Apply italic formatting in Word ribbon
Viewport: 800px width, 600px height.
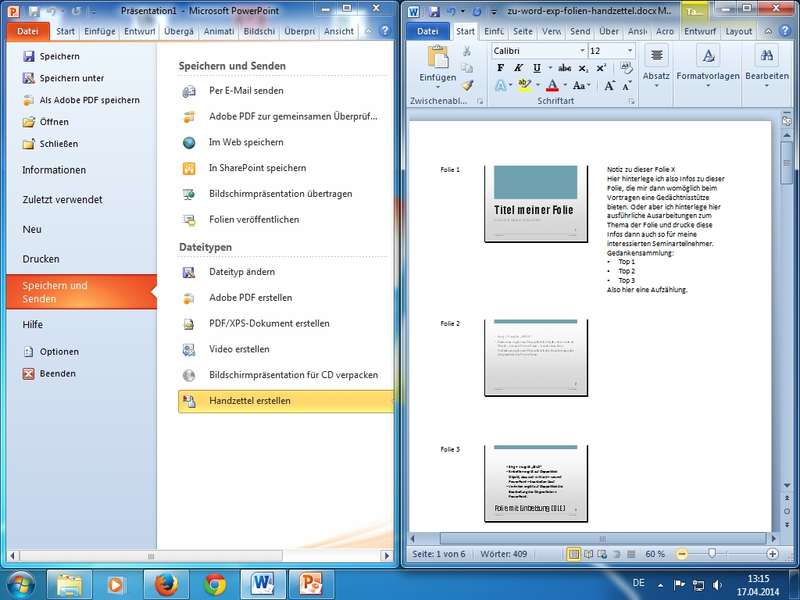[x=518, y=69]
